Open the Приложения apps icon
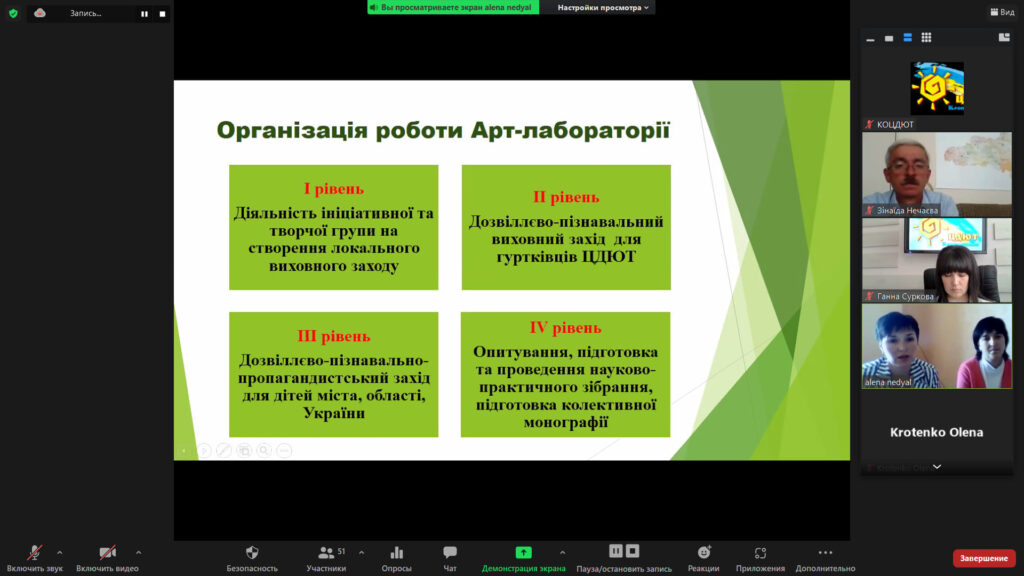Viewport: 1024px width, 576px height. pyautogui.click(x=760, y=552)
